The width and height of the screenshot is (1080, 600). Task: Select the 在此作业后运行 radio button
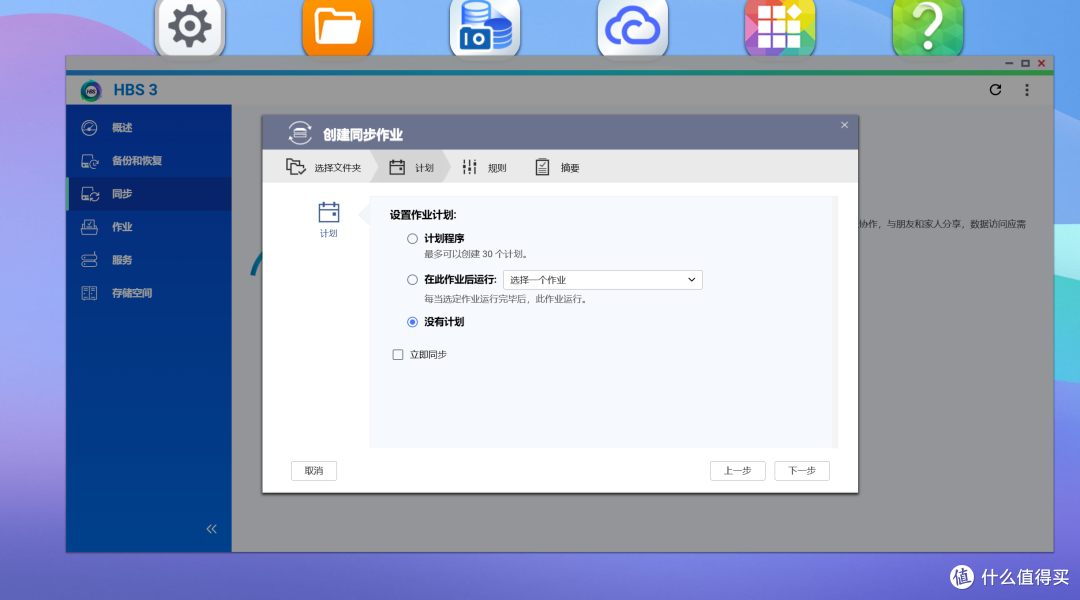tap(412, 280)
